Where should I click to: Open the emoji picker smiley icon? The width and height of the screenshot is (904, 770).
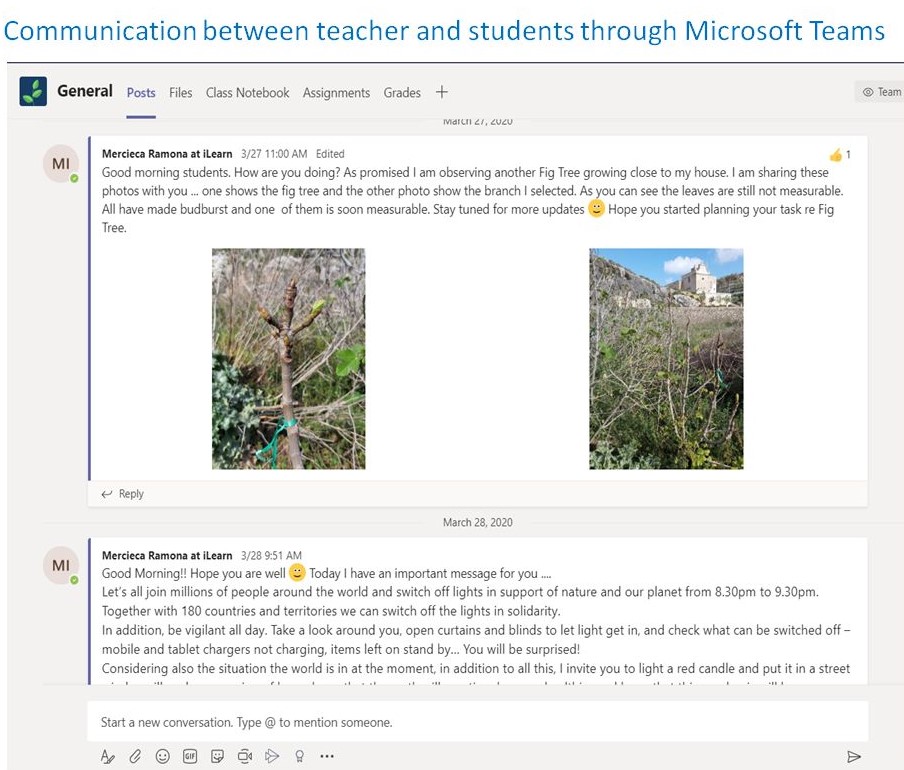click(x=163, y=757)
